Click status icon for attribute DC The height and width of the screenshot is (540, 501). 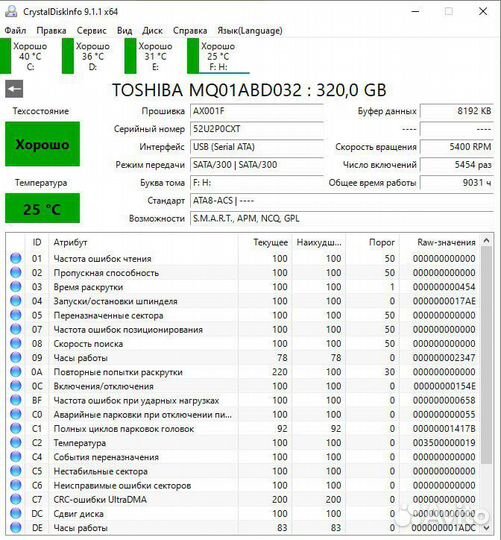(x=15, y=513)
